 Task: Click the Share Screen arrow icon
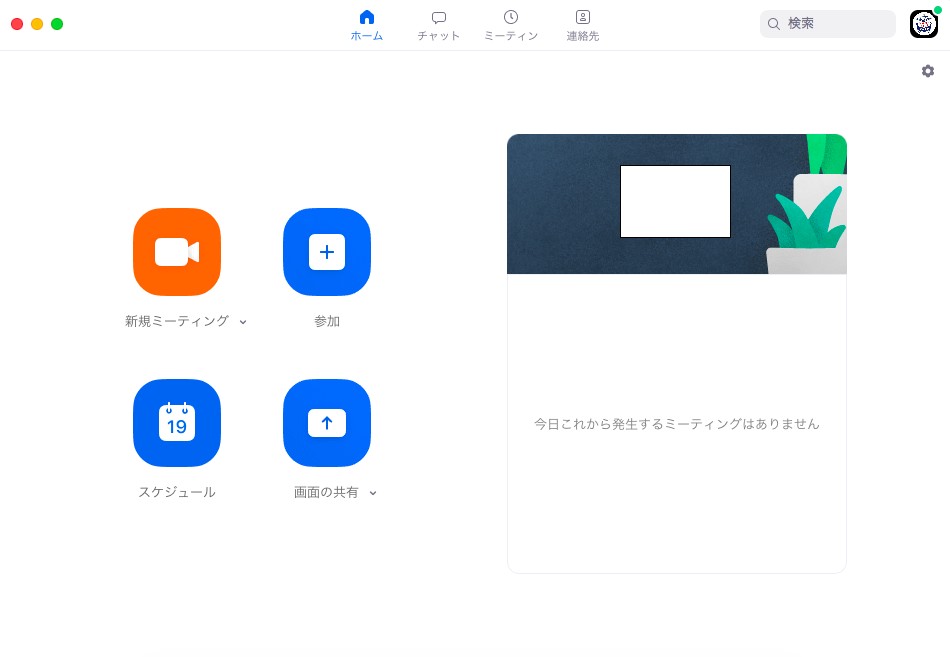click(x=327, y=423)
